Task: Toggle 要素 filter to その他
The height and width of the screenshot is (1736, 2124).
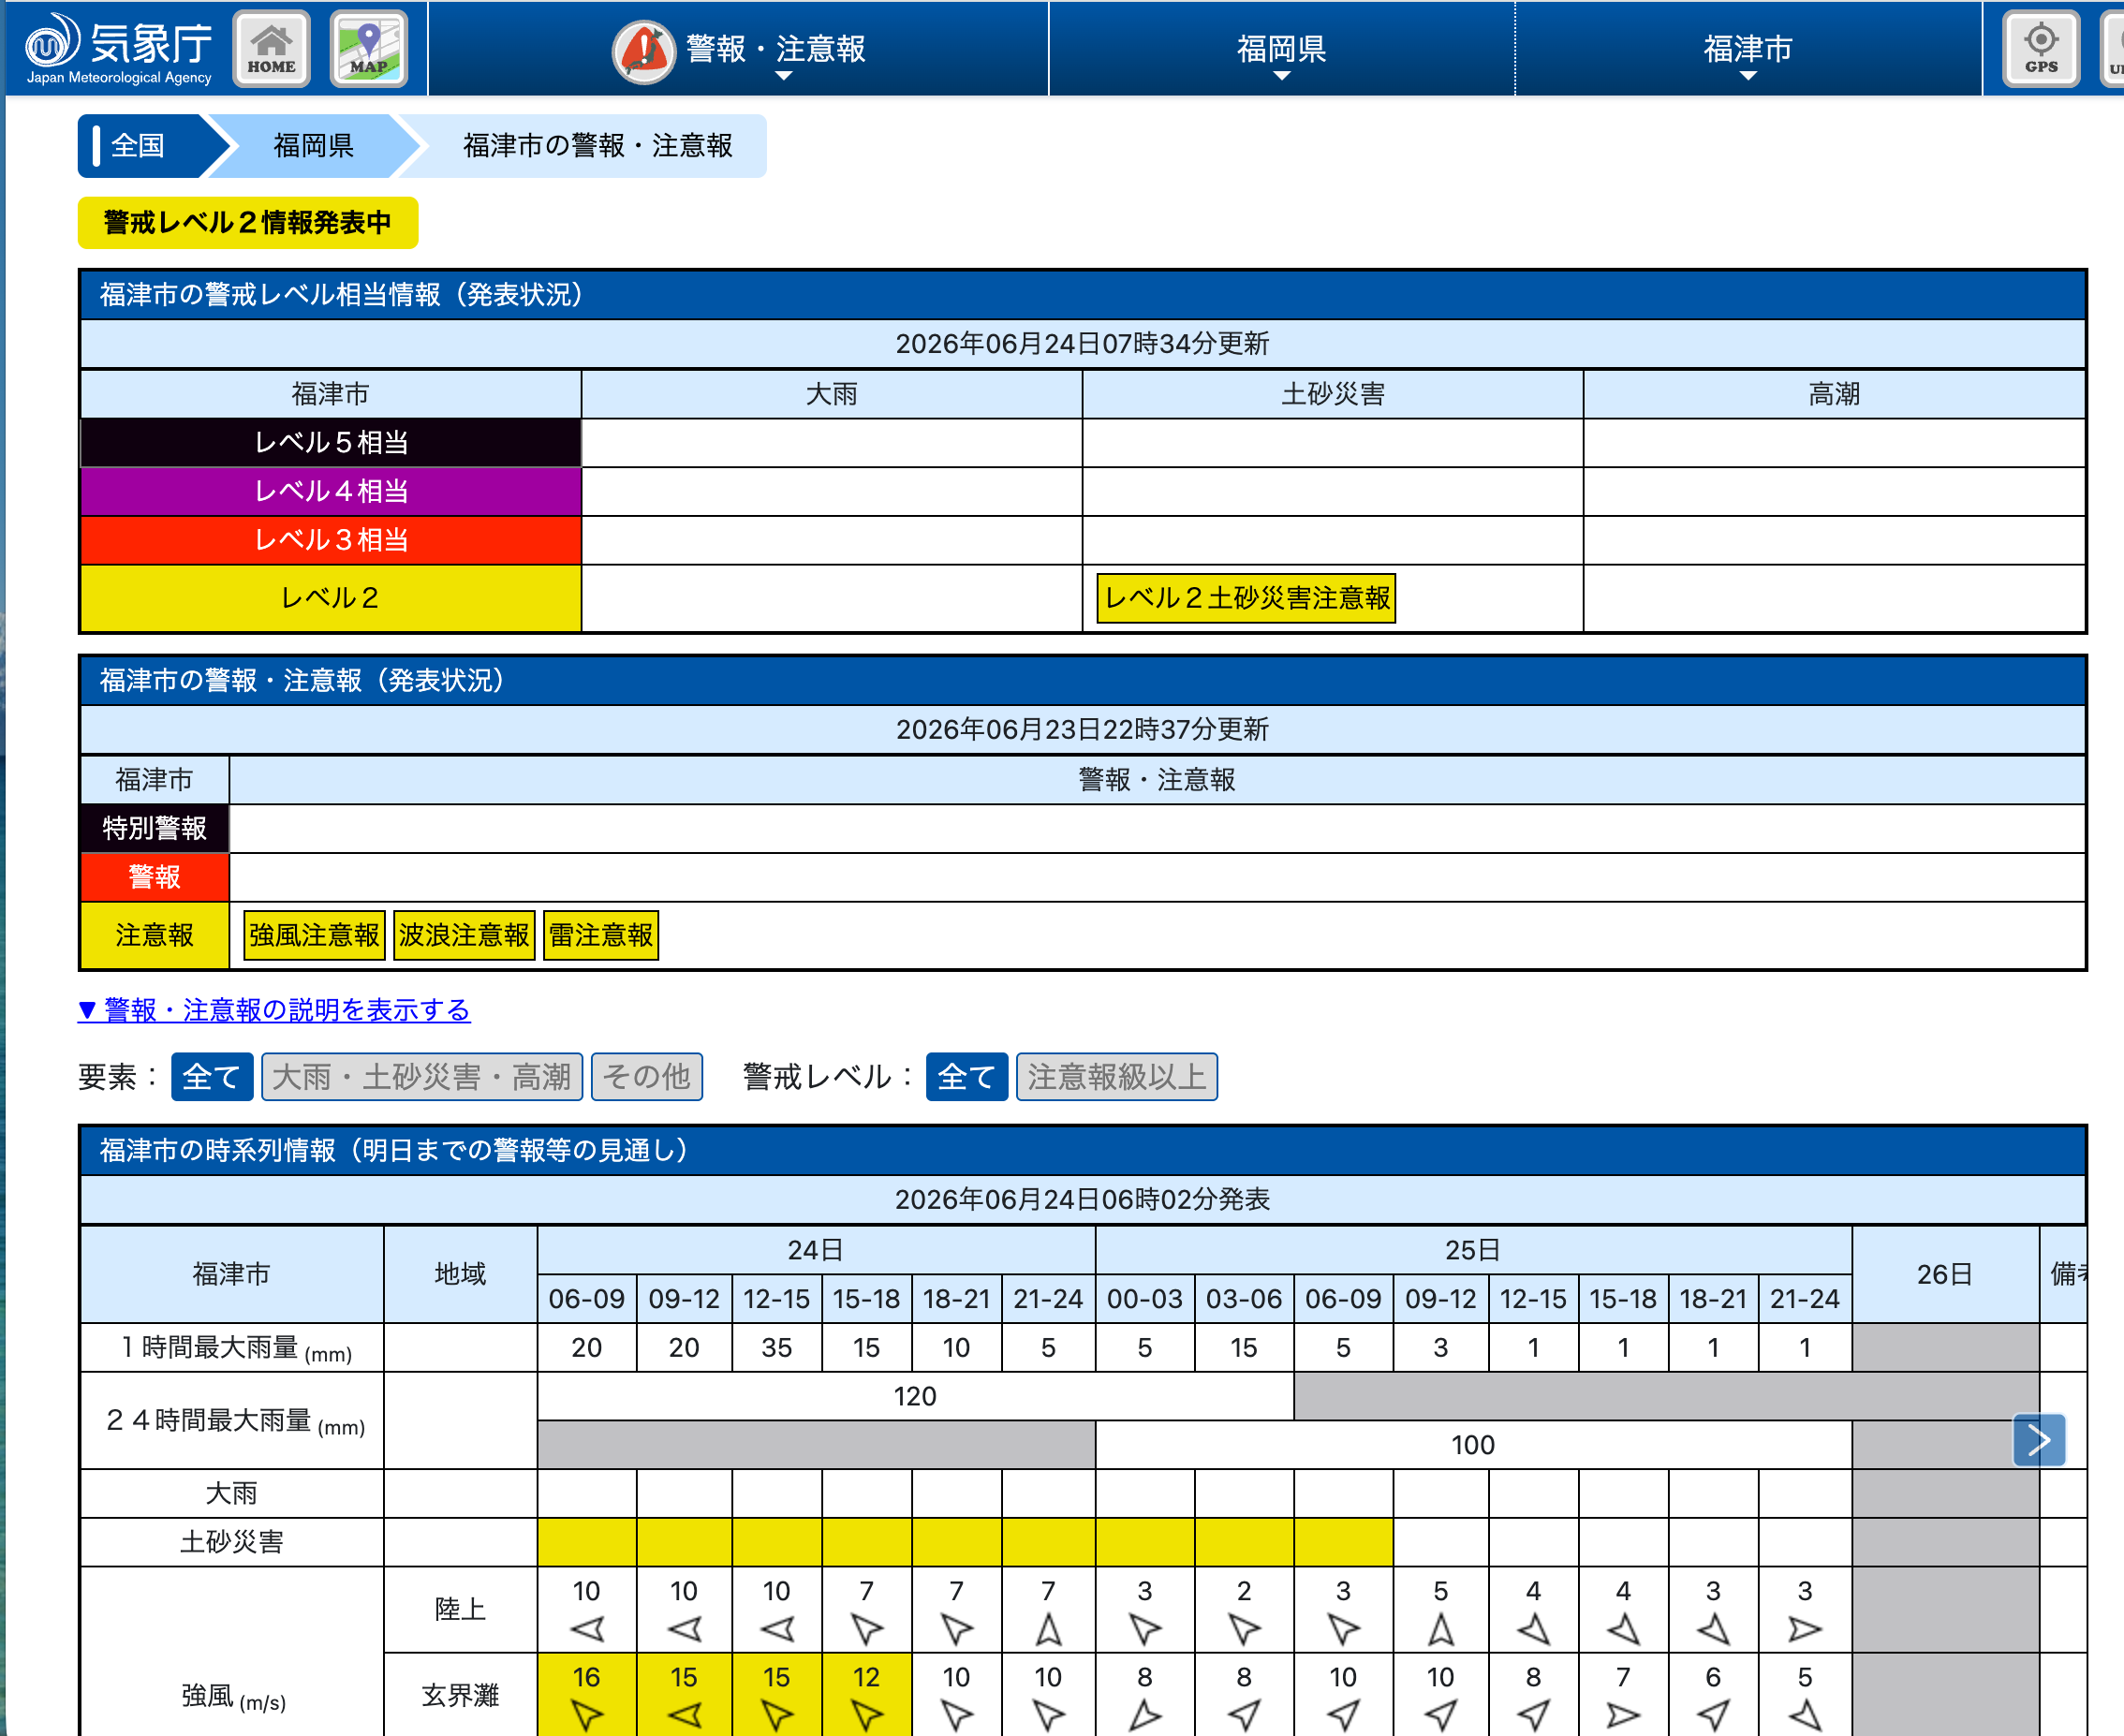Action: (x=647, y=1077)
